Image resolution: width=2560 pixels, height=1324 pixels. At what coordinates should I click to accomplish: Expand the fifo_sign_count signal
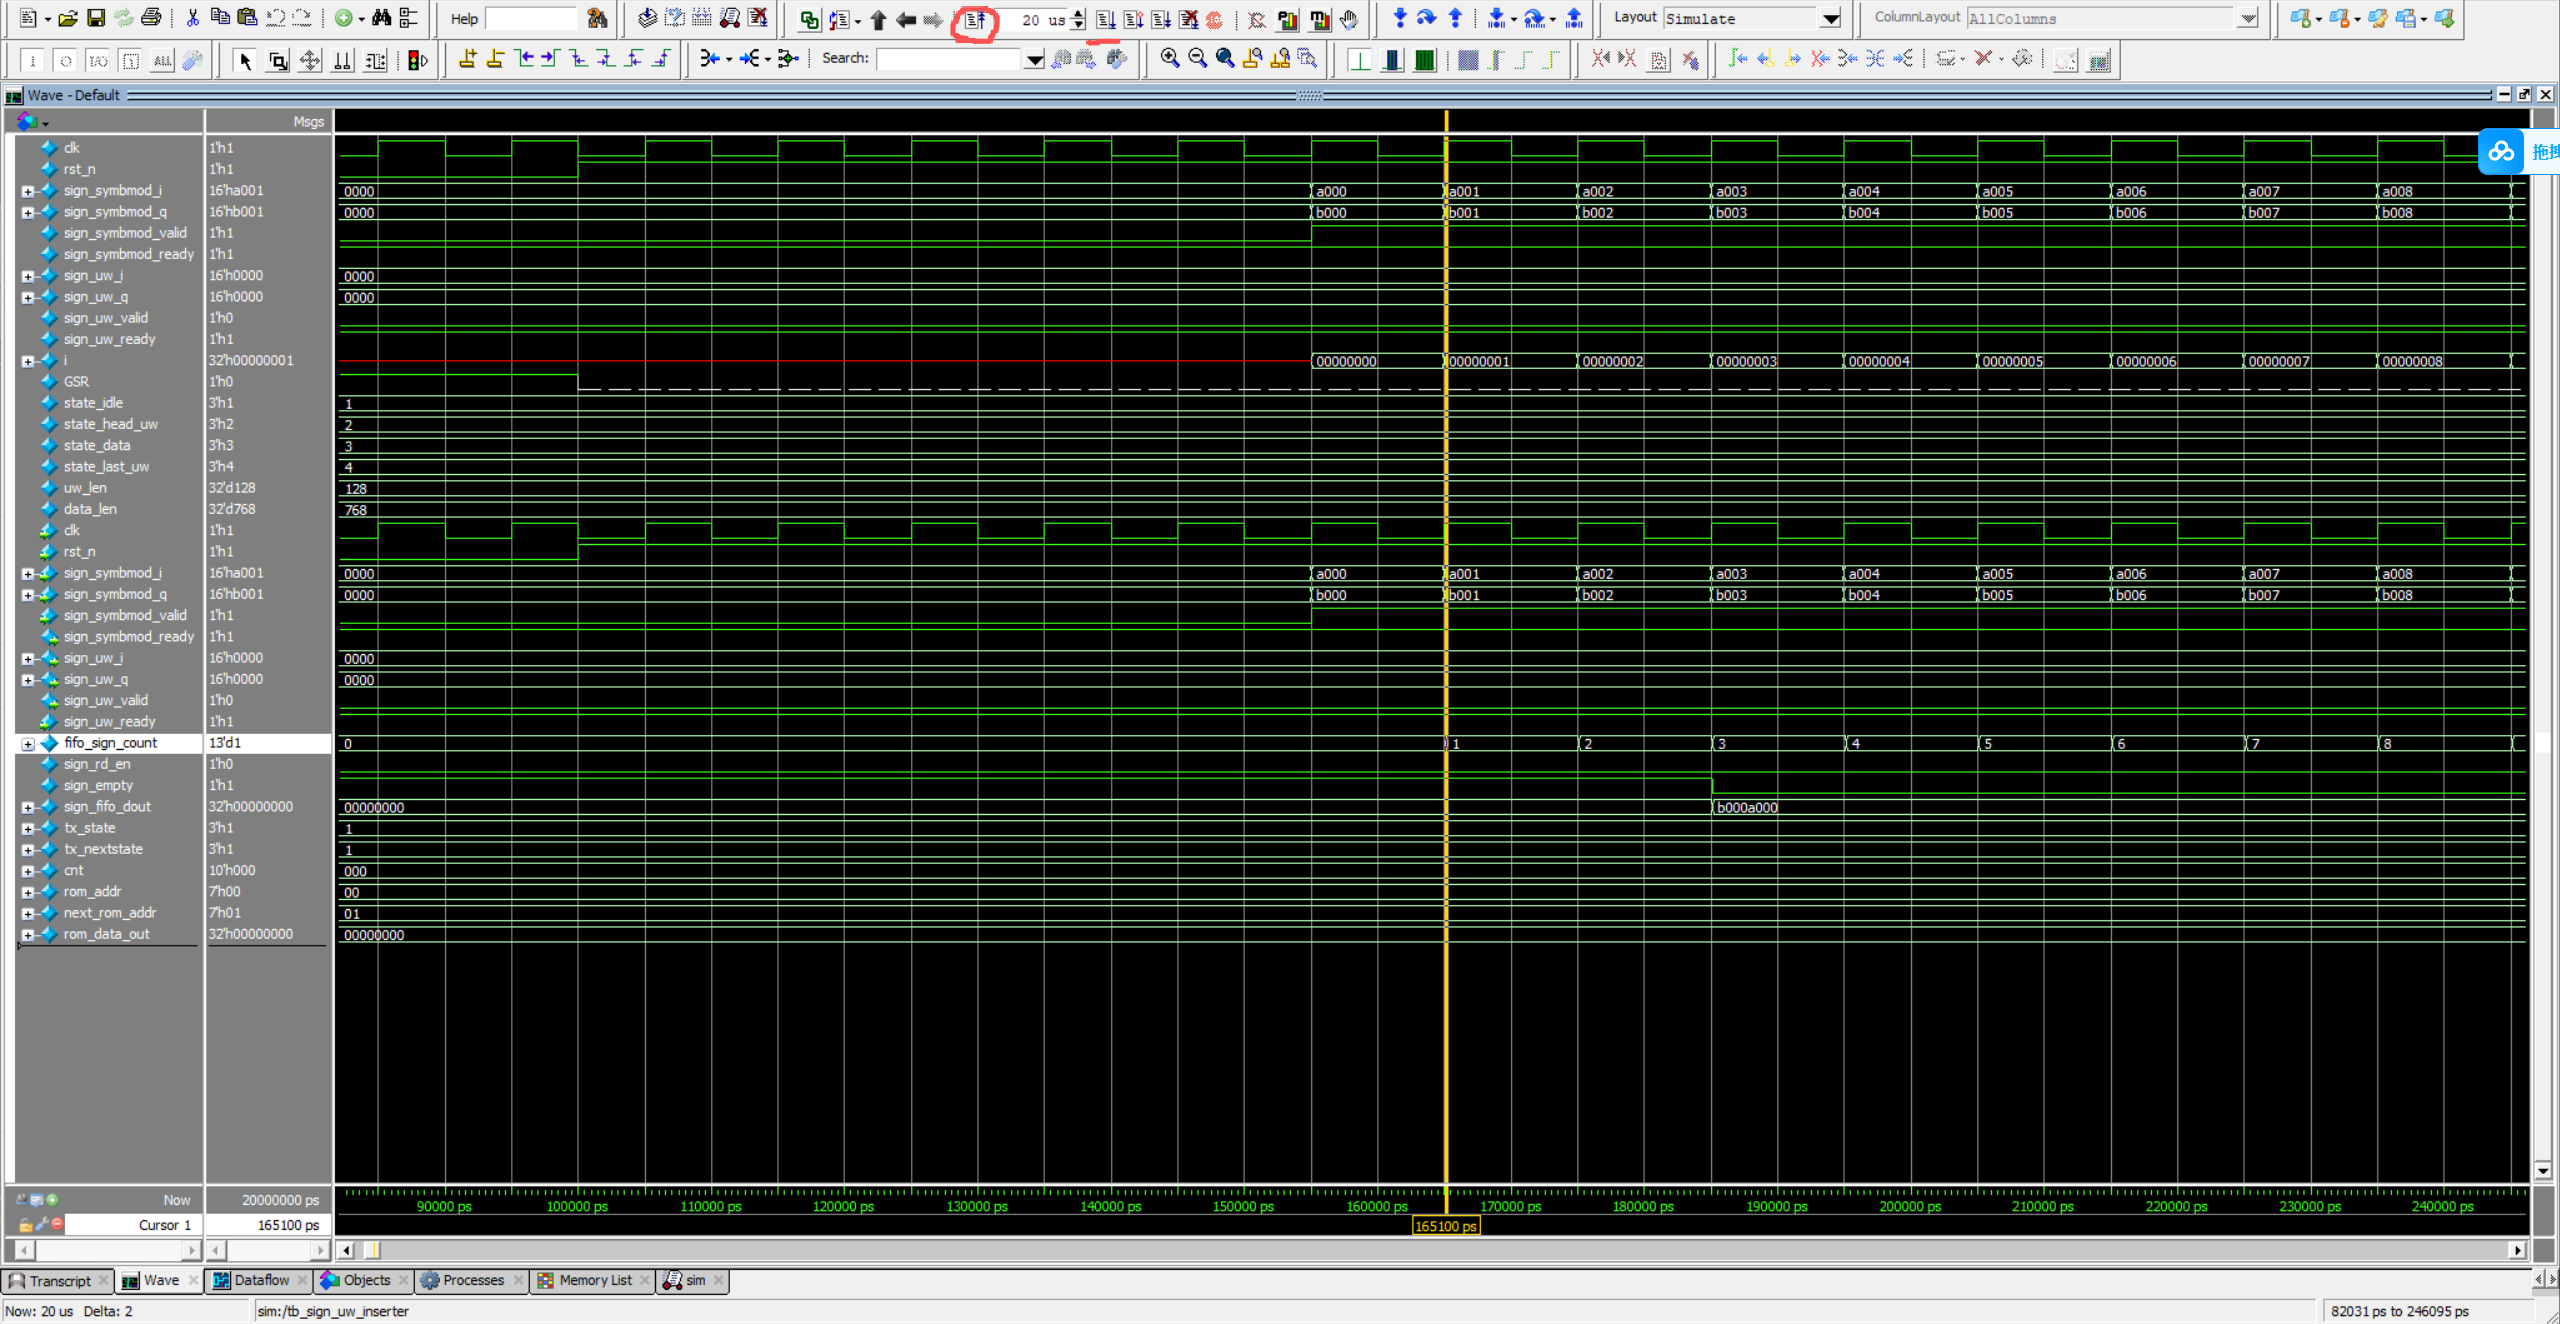click(x=28, y=744)
